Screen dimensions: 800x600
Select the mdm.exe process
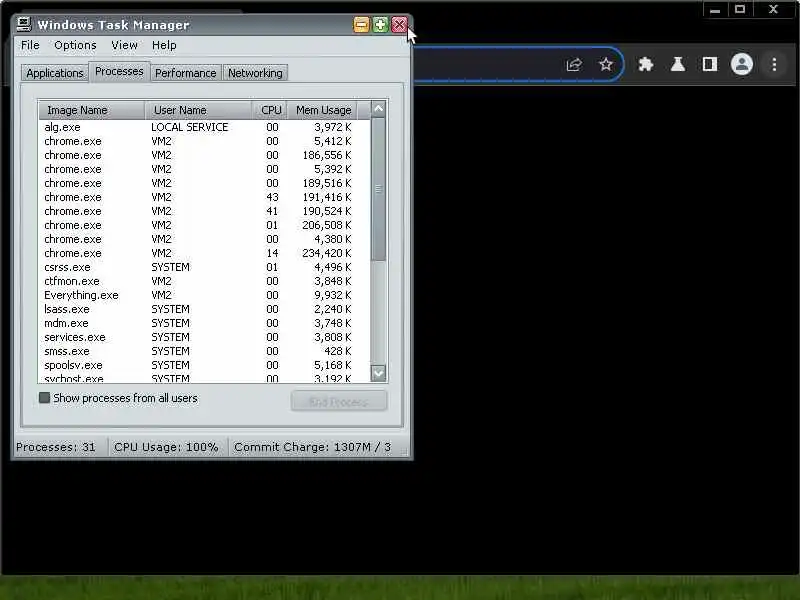(x=205, y=323)
